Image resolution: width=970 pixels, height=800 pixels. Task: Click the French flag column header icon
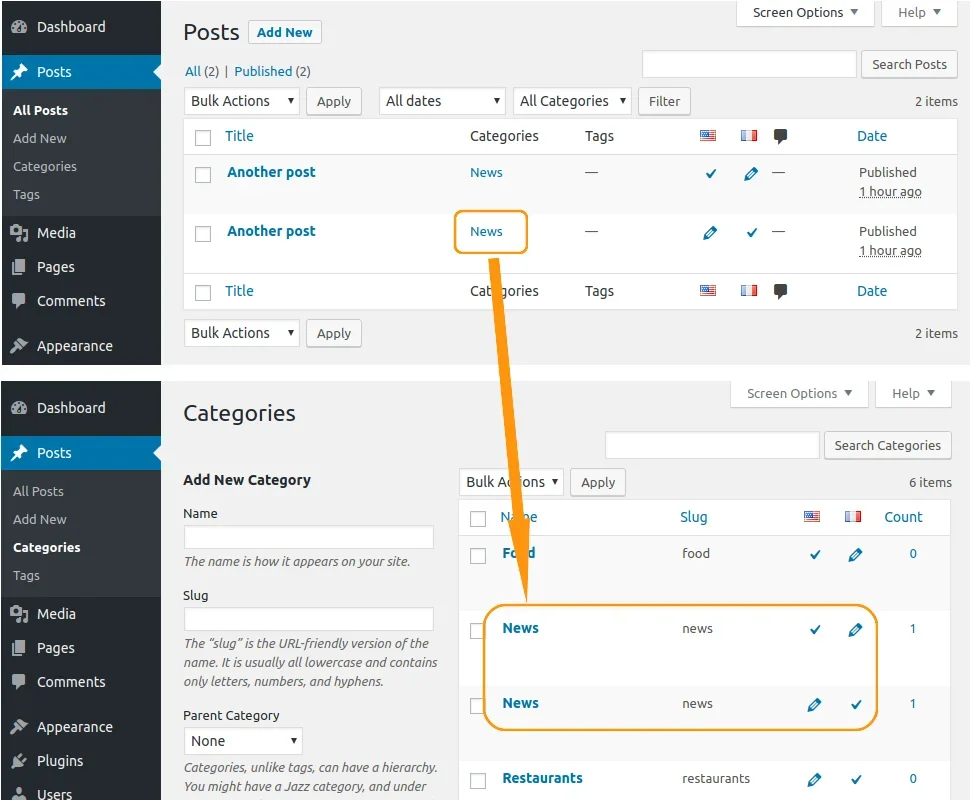point(748,135)
